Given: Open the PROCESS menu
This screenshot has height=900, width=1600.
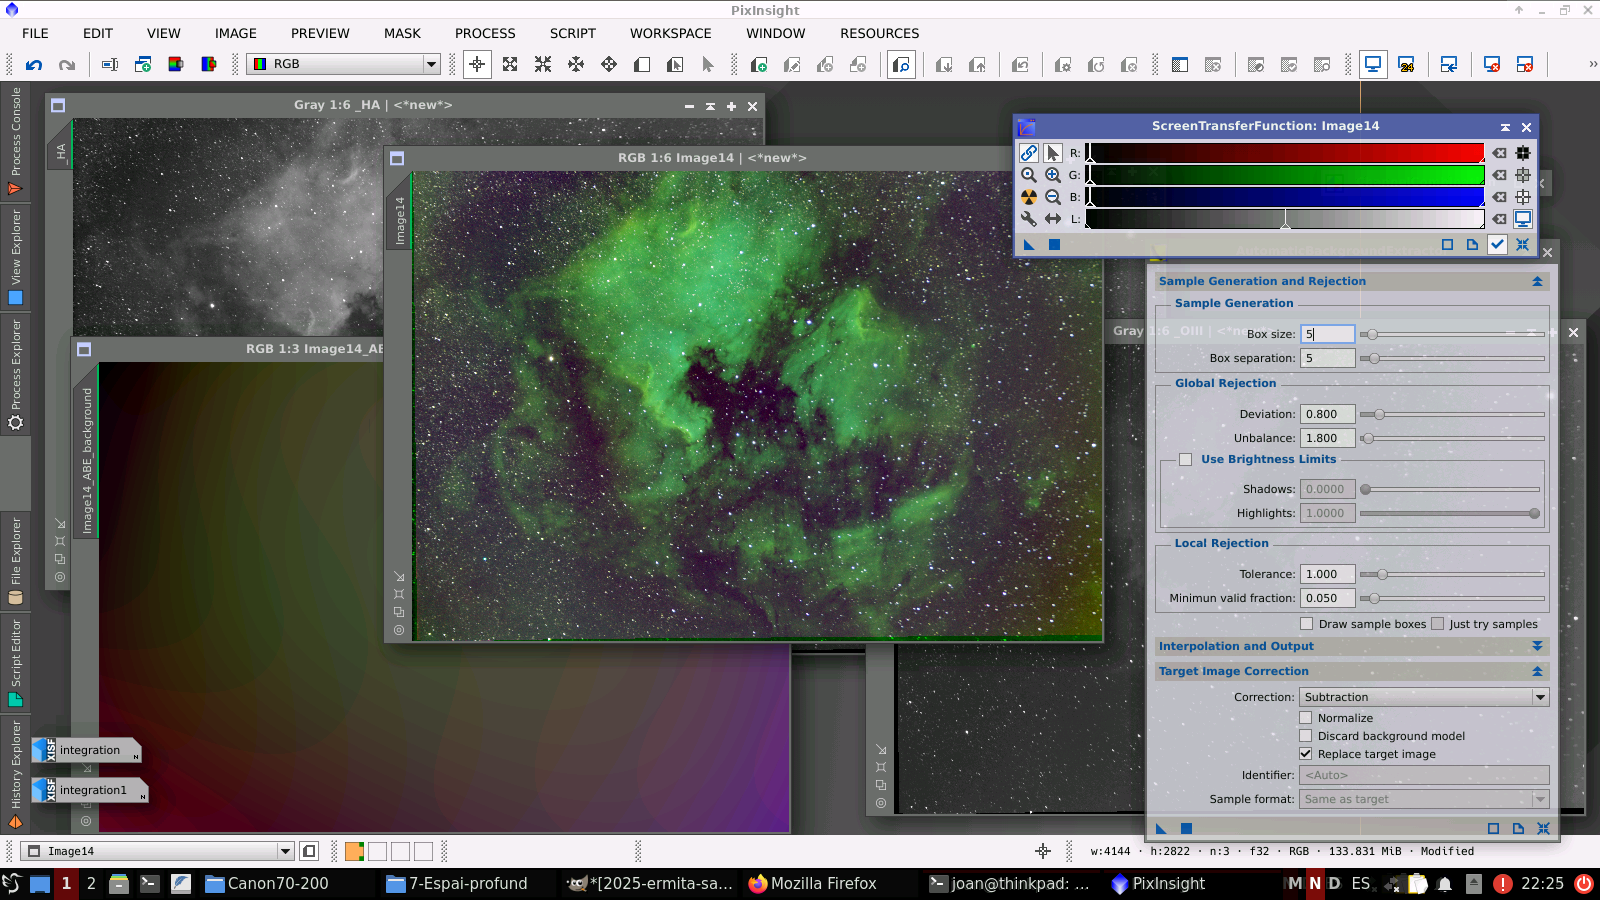Looking at the screenshot, I should click(x=485, y=33).
